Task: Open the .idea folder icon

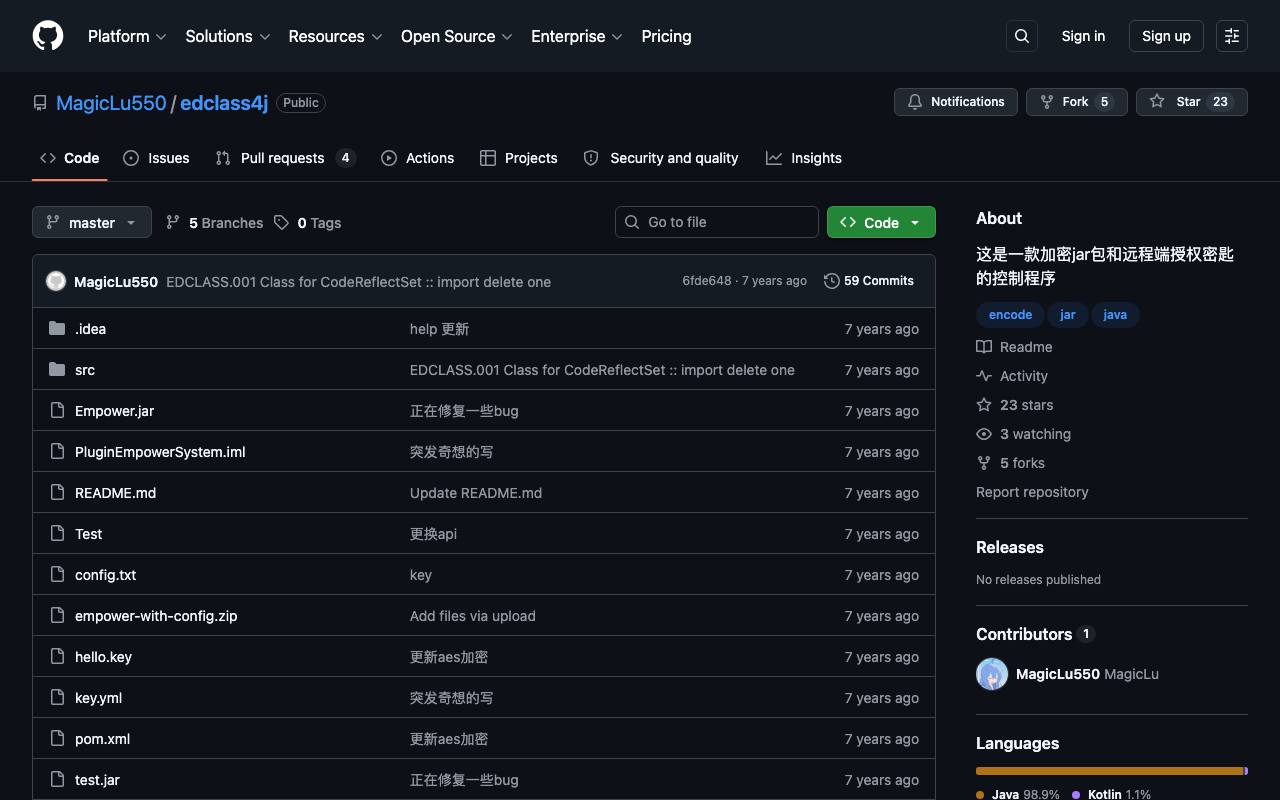Action: click(x=57, y=328)
